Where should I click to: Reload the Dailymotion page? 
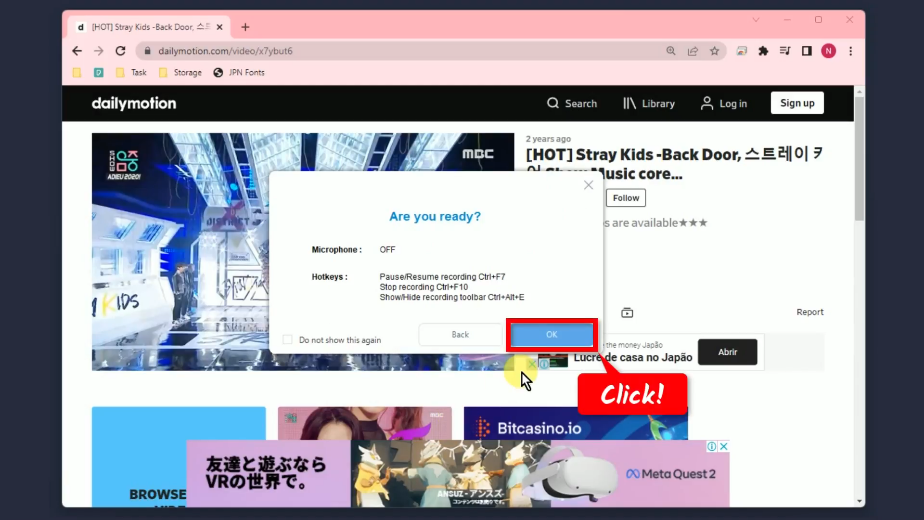click(x=120, y=51)
